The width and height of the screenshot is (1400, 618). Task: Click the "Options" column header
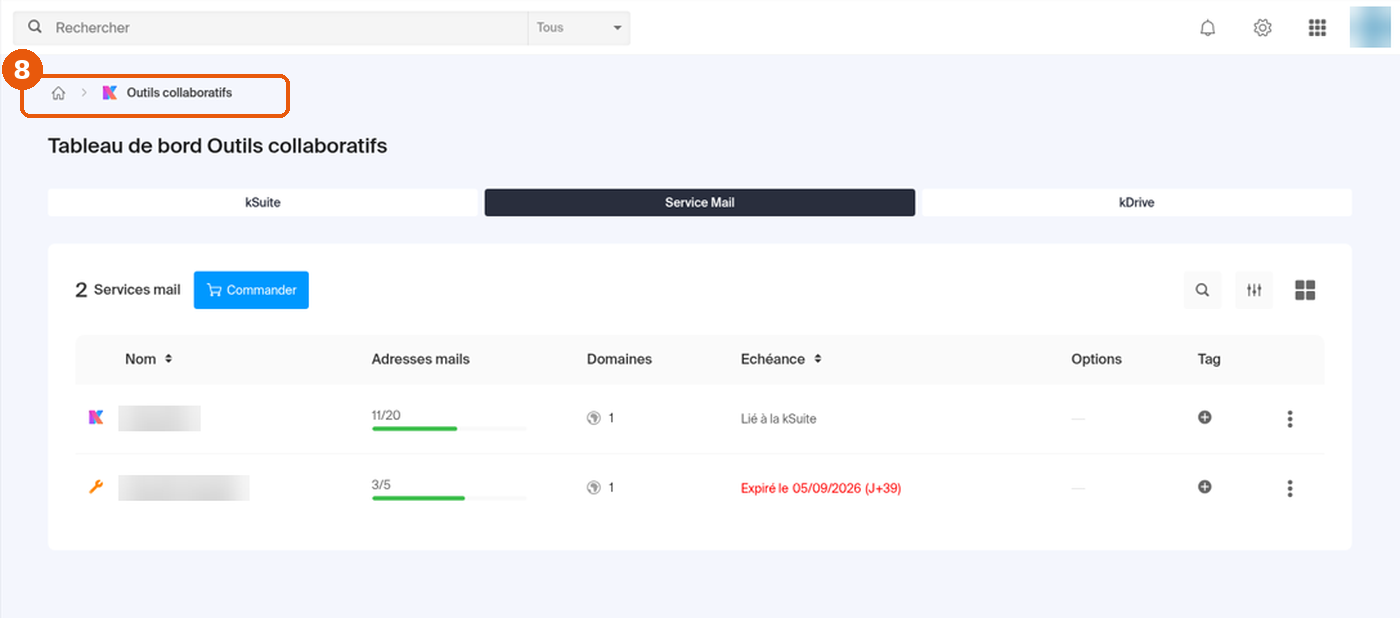pyautogui.click(x=1097, y=359)
